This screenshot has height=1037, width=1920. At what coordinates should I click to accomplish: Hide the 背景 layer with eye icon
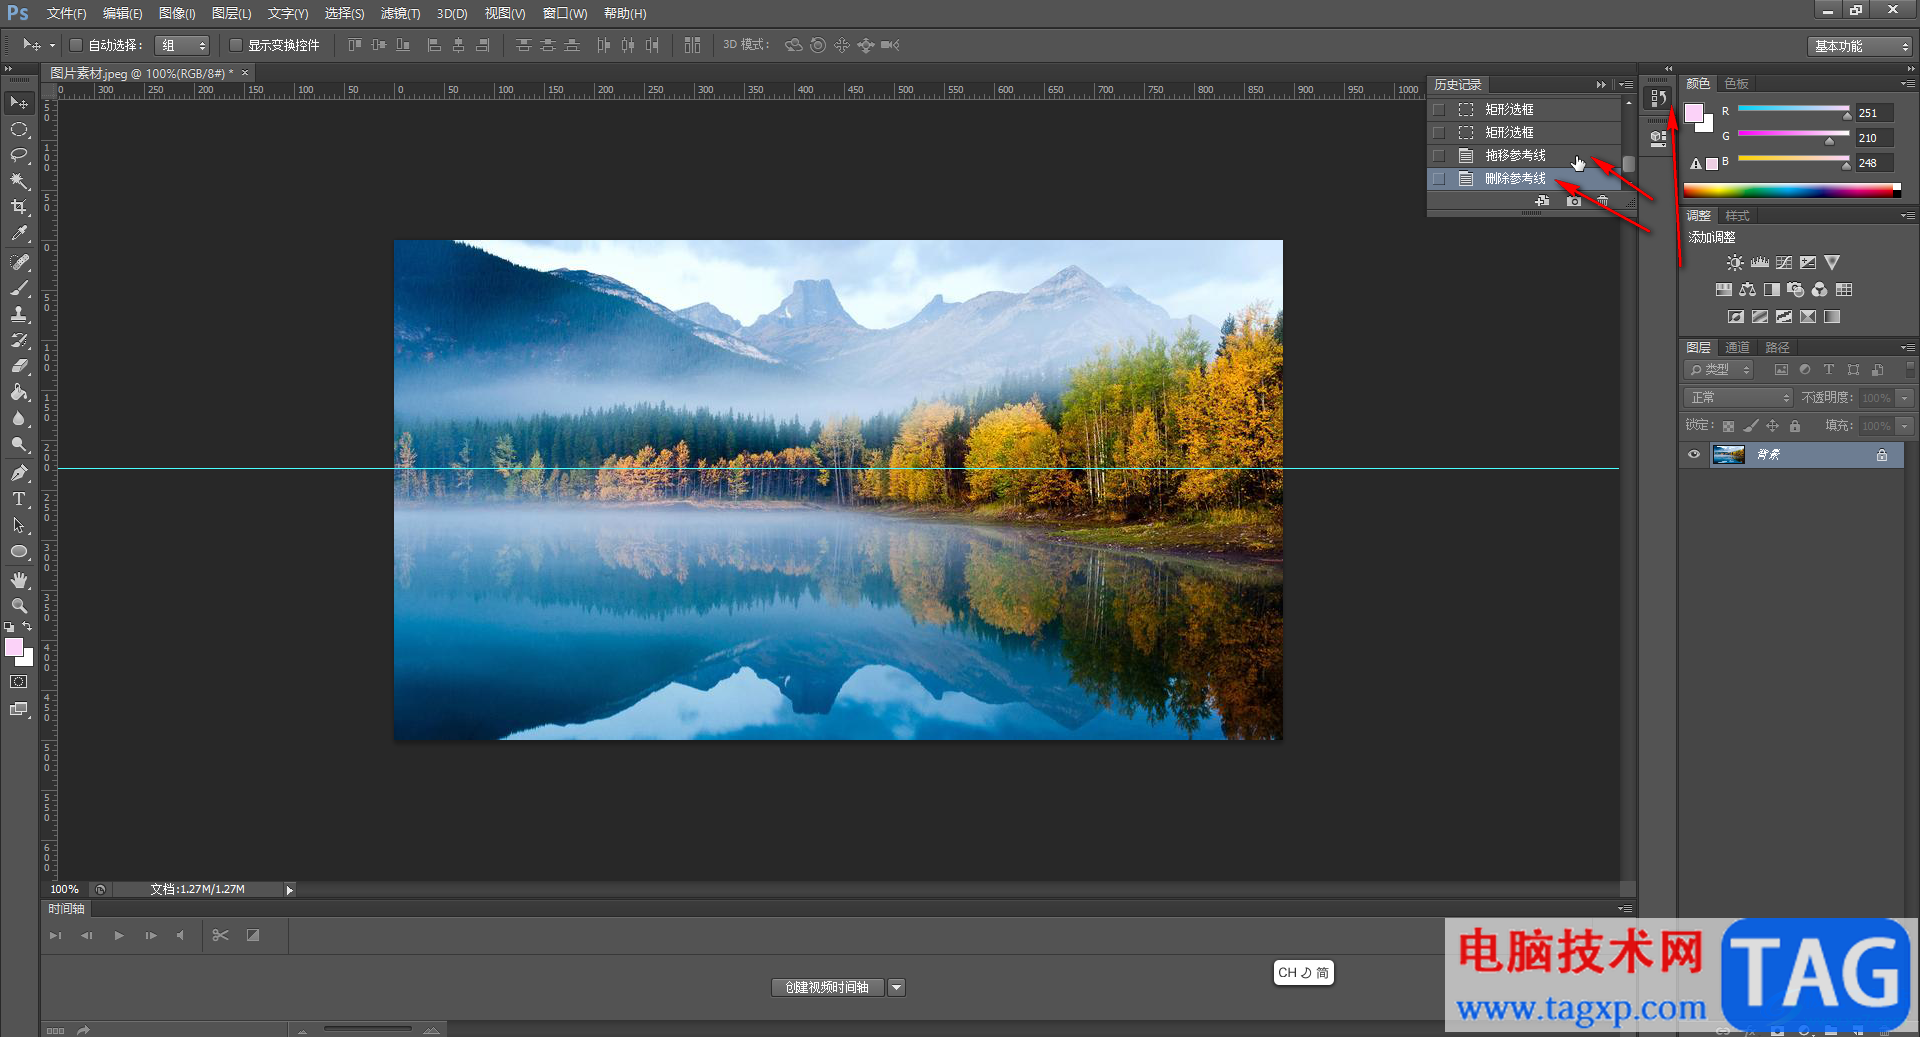[x=1694, y=455]
